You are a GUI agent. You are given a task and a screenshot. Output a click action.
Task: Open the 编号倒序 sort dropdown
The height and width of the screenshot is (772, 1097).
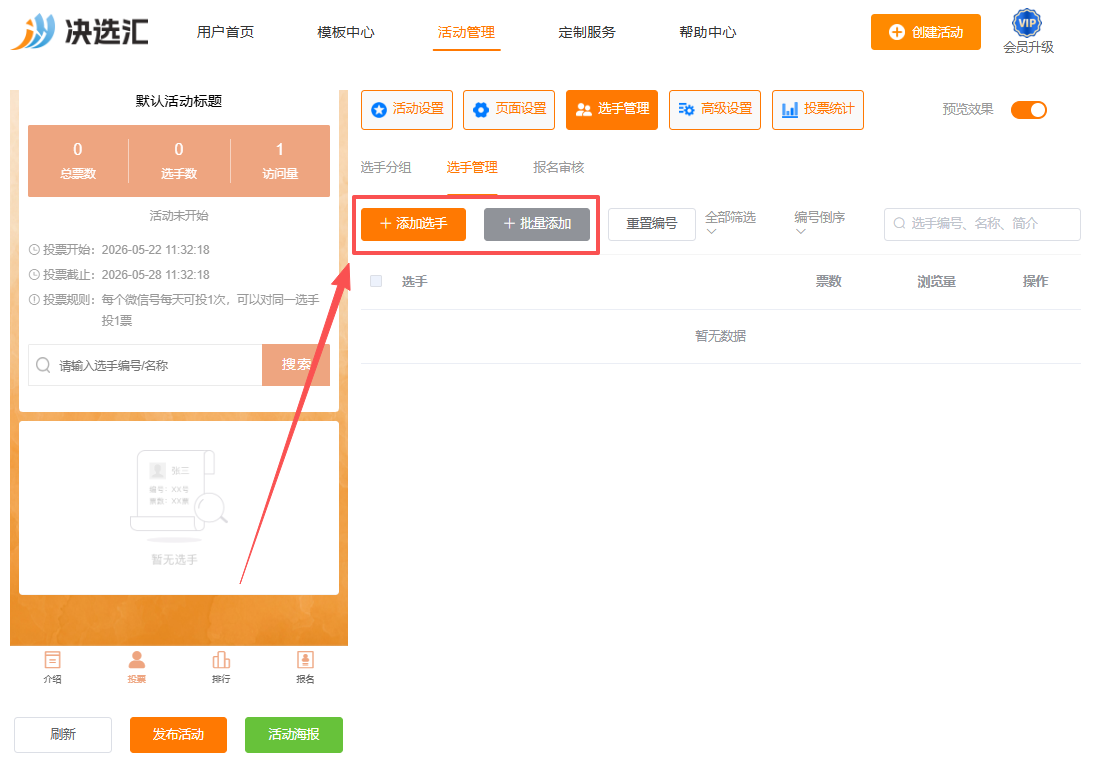819,223
